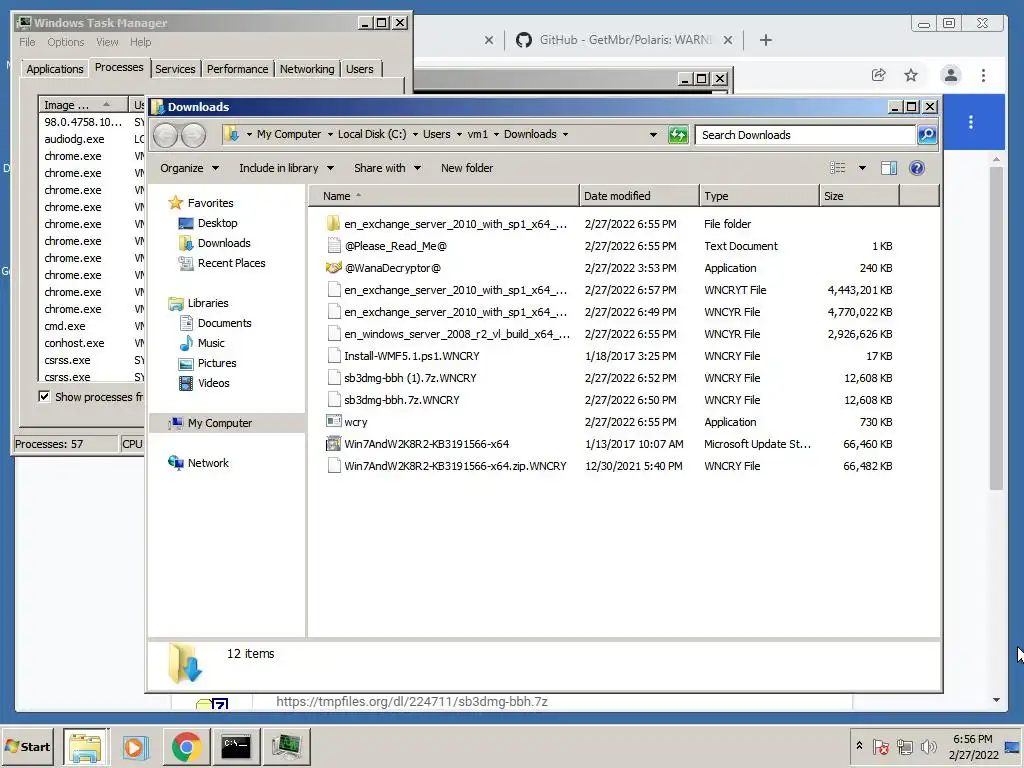Select sb3dmg-bbh.7z.WNCRY file row

[402, 400]
